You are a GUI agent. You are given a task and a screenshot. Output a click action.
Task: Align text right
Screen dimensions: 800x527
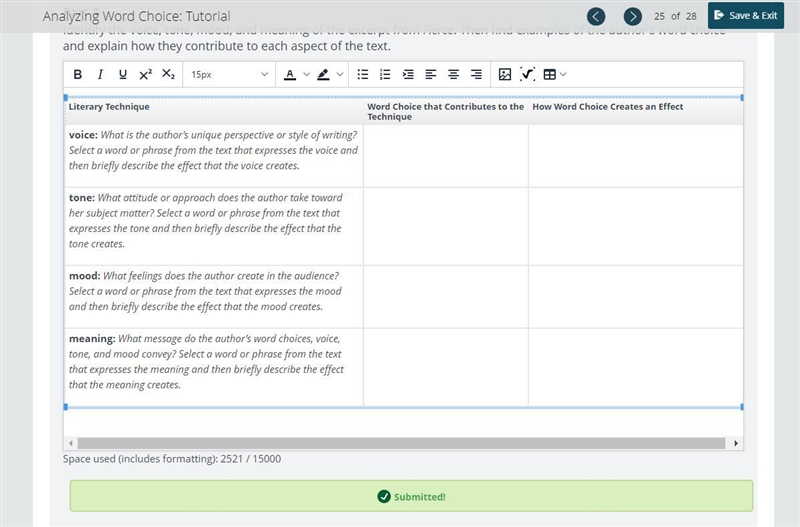click(476, 74)
